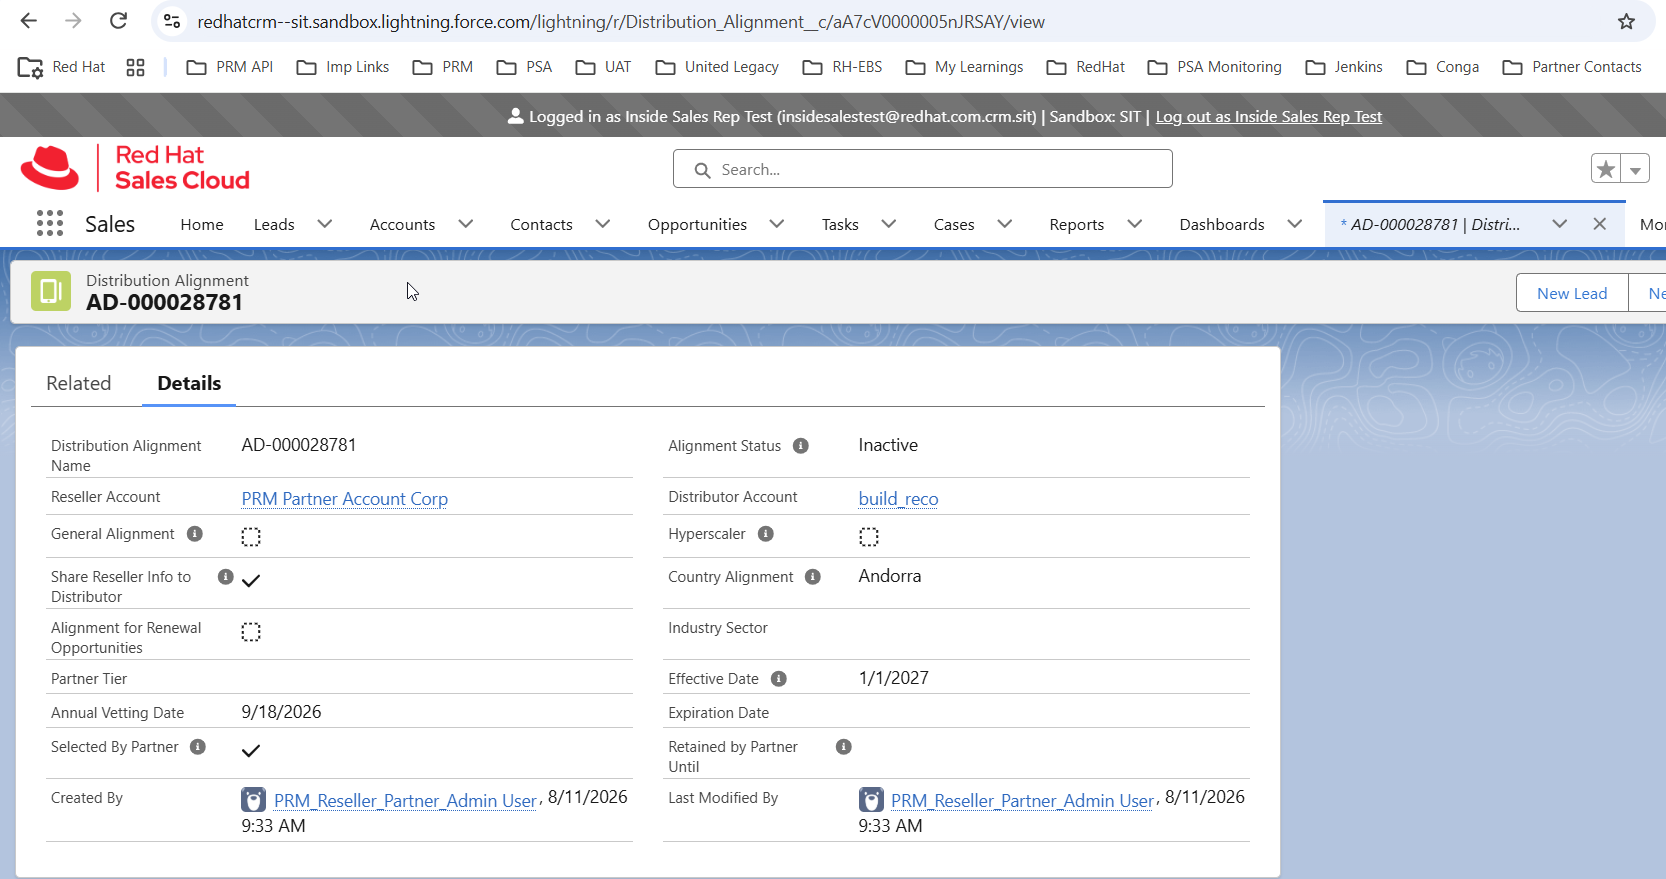Open the PSA Monitoring bookmark folder
Viewport: 1666px width, 879px height.
[x=1215, y=67]
